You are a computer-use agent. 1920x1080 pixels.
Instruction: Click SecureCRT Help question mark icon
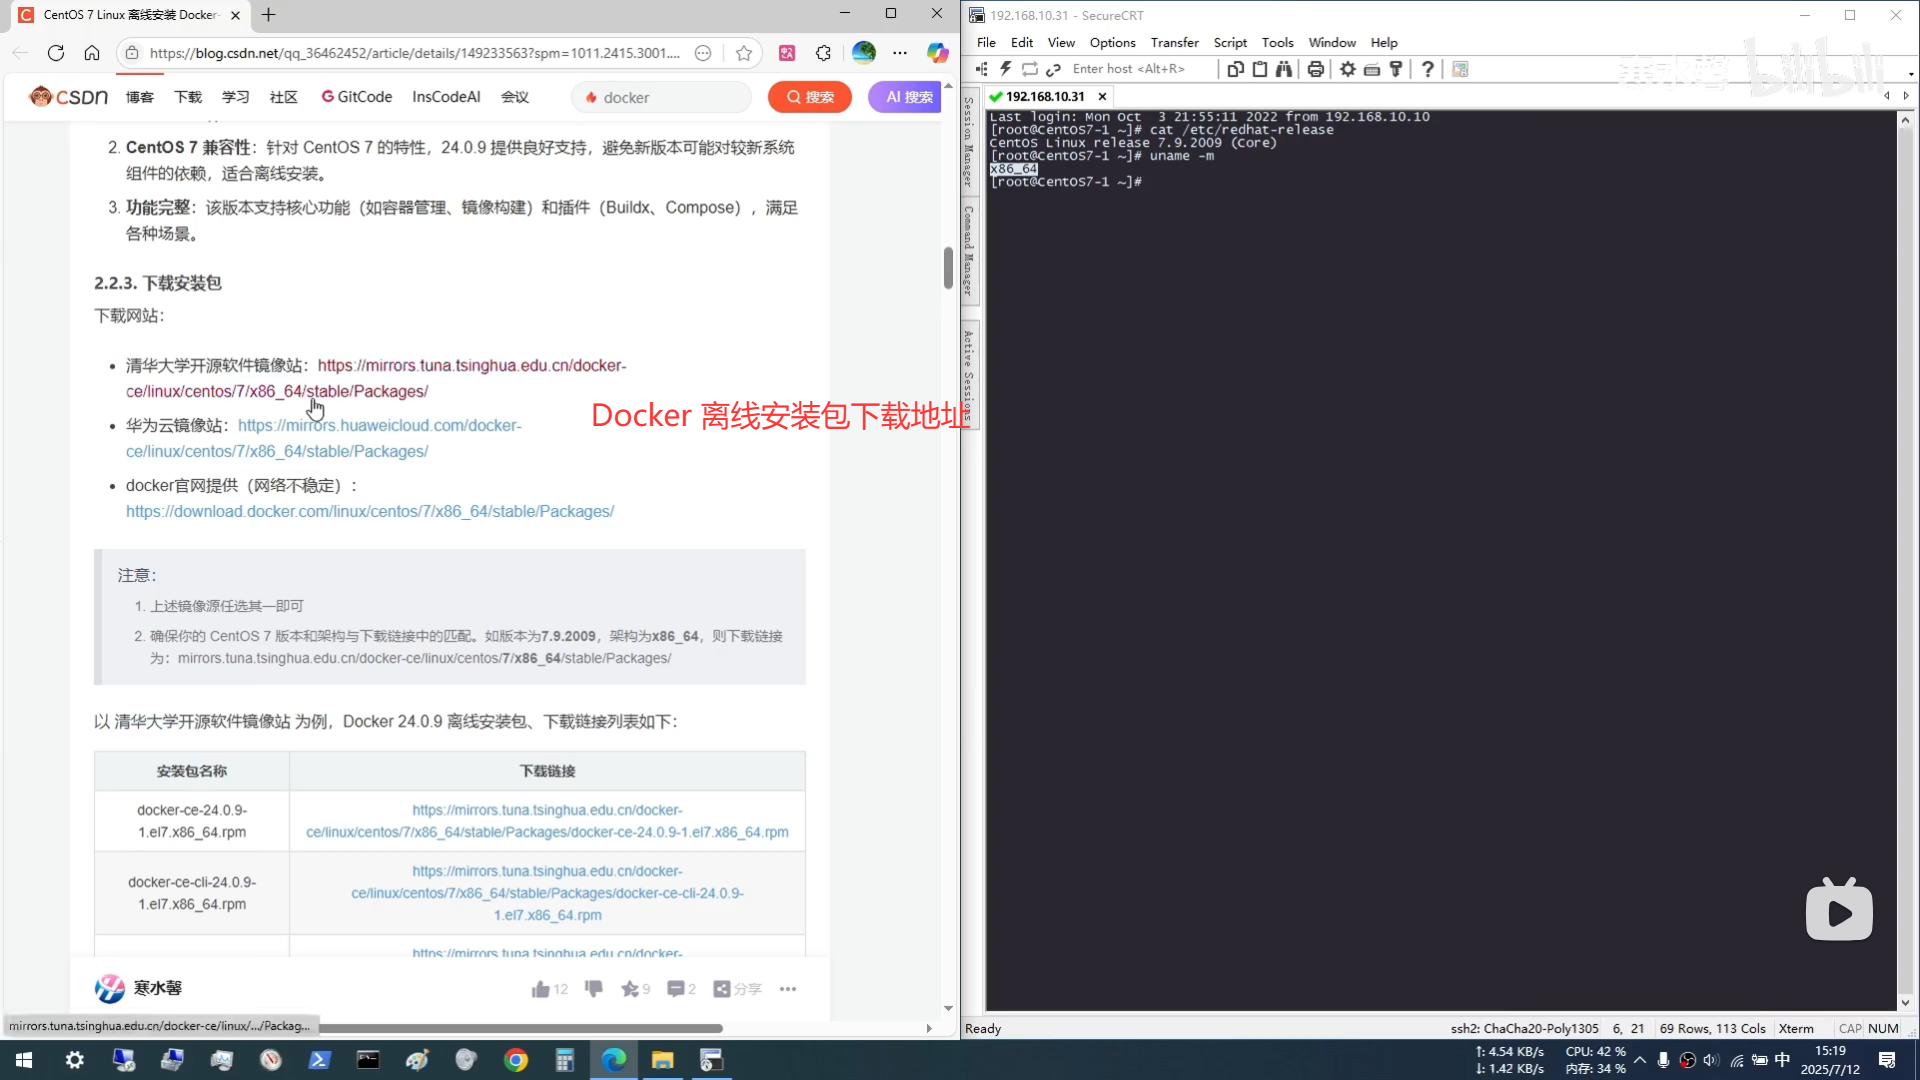click(1428, 69)
